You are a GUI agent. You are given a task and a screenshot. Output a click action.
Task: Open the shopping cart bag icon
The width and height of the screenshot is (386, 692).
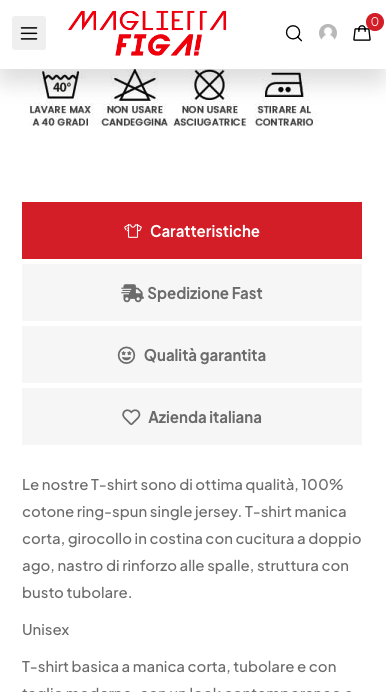tap(362, 33)
